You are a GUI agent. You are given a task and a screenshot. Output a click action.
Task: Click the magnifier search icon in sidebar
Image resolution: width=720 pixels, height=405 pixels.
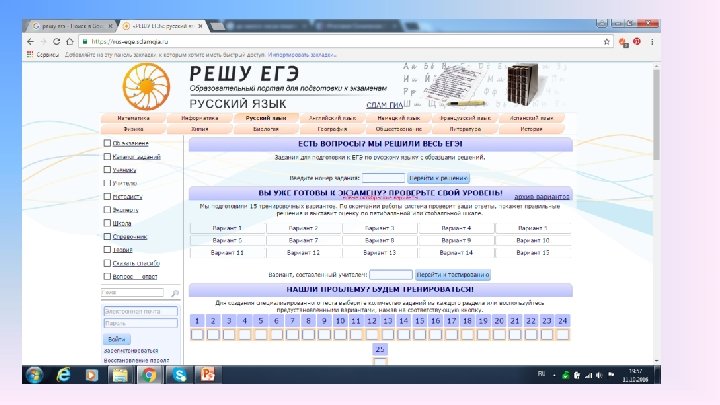[x=175, y=293]
